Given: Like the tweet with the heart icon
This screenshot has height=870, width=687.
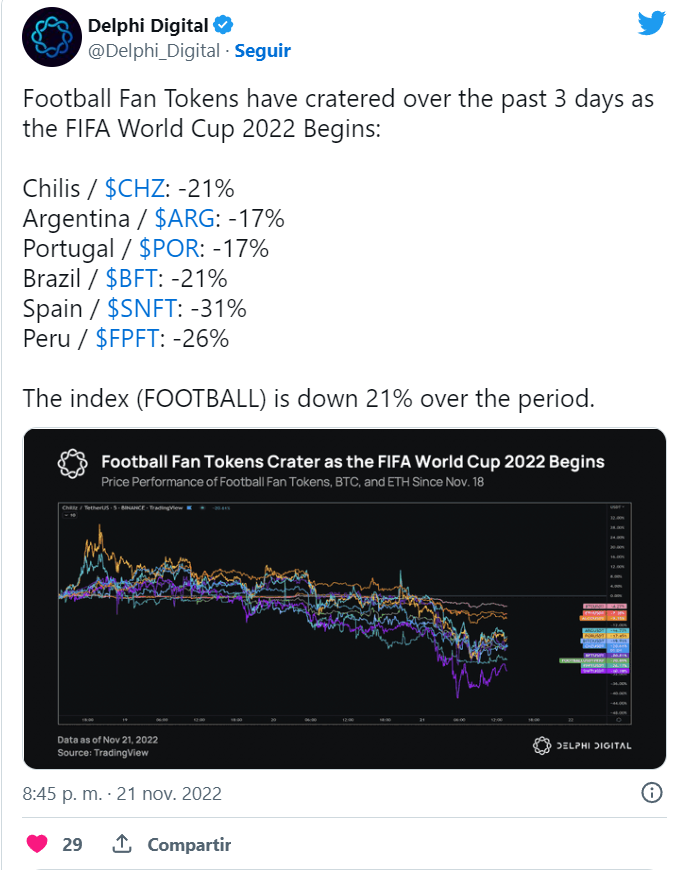Looking at the screenshot, I should [x=37, y=844].
